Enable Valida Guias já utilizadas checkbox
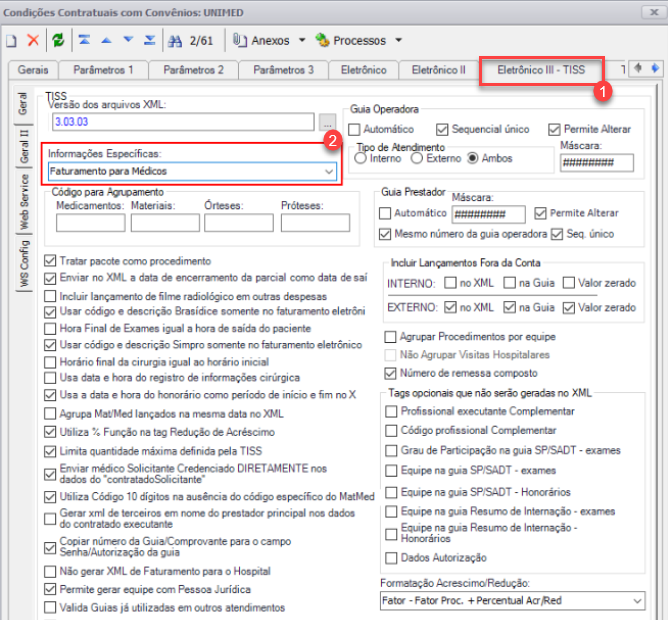668x620 pixels. pyautogui.click(x=50, y=608)
